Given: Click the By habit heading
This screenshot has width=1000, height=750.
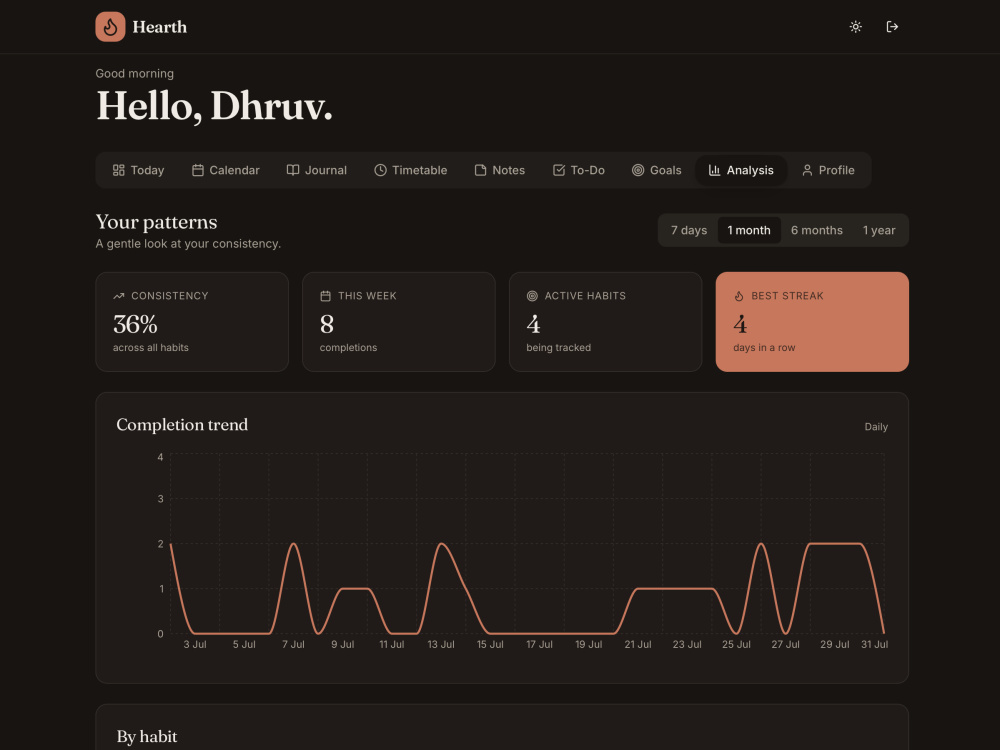Looking at the screenshot, I should coord(147,737).
